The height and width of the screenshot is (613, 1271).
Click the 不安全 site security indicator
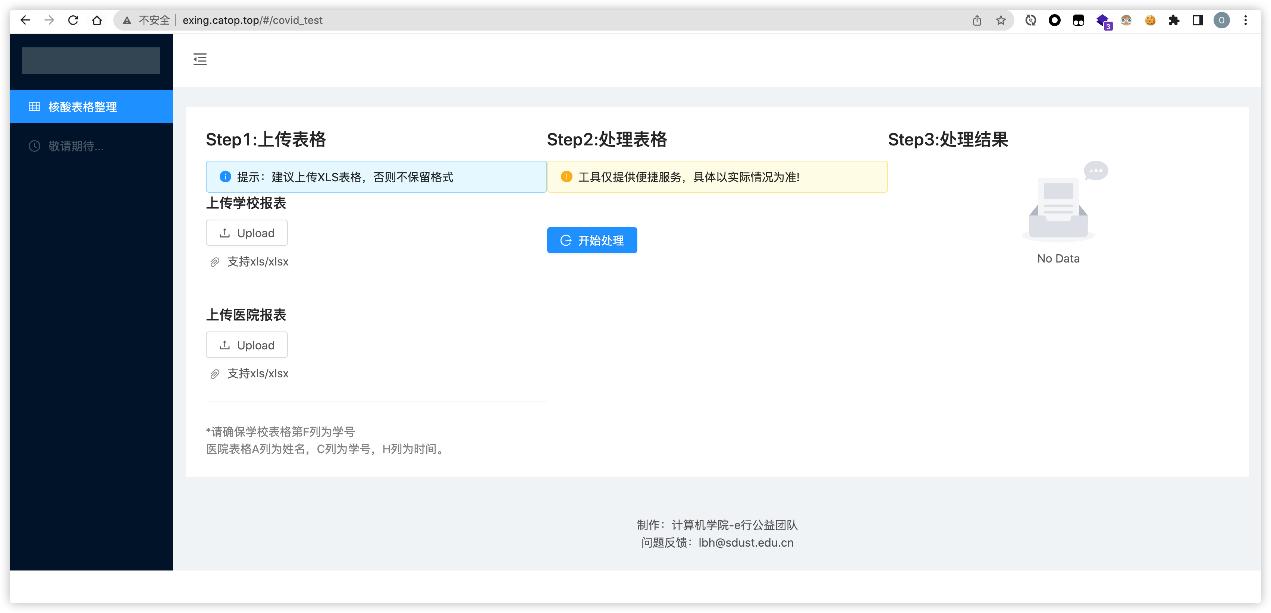[146, 20]
